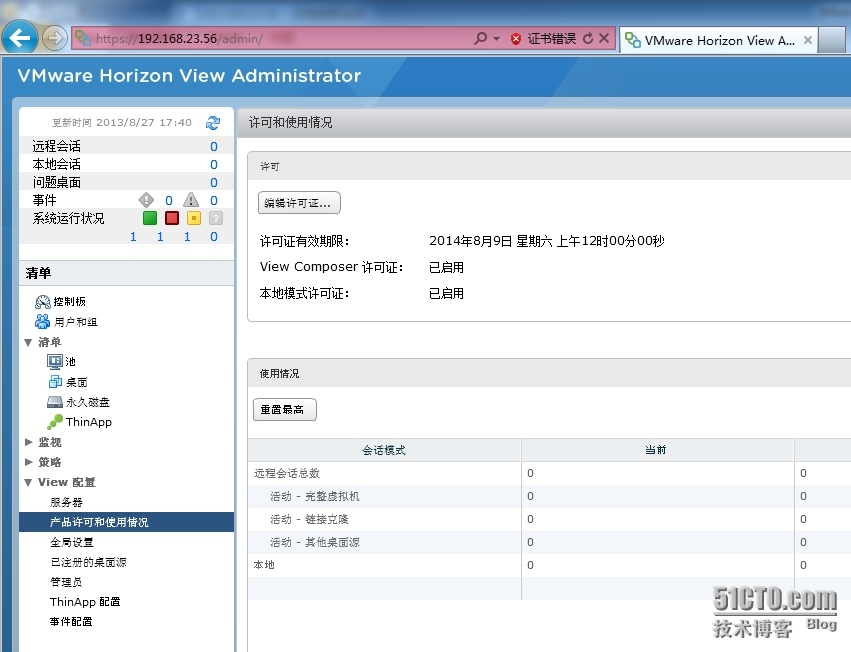Click the 证书错误 certificate error label
This screenshot has width=851, height=652.
[x=551, y=39]
